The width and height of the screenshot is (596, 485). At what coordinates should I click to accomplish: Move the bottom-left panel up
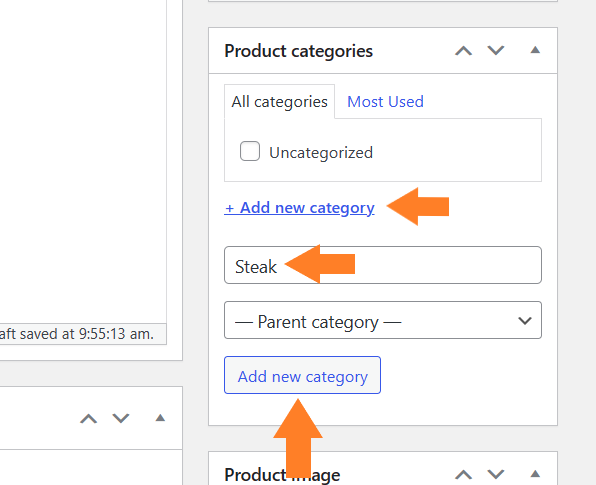click(89, 418)
